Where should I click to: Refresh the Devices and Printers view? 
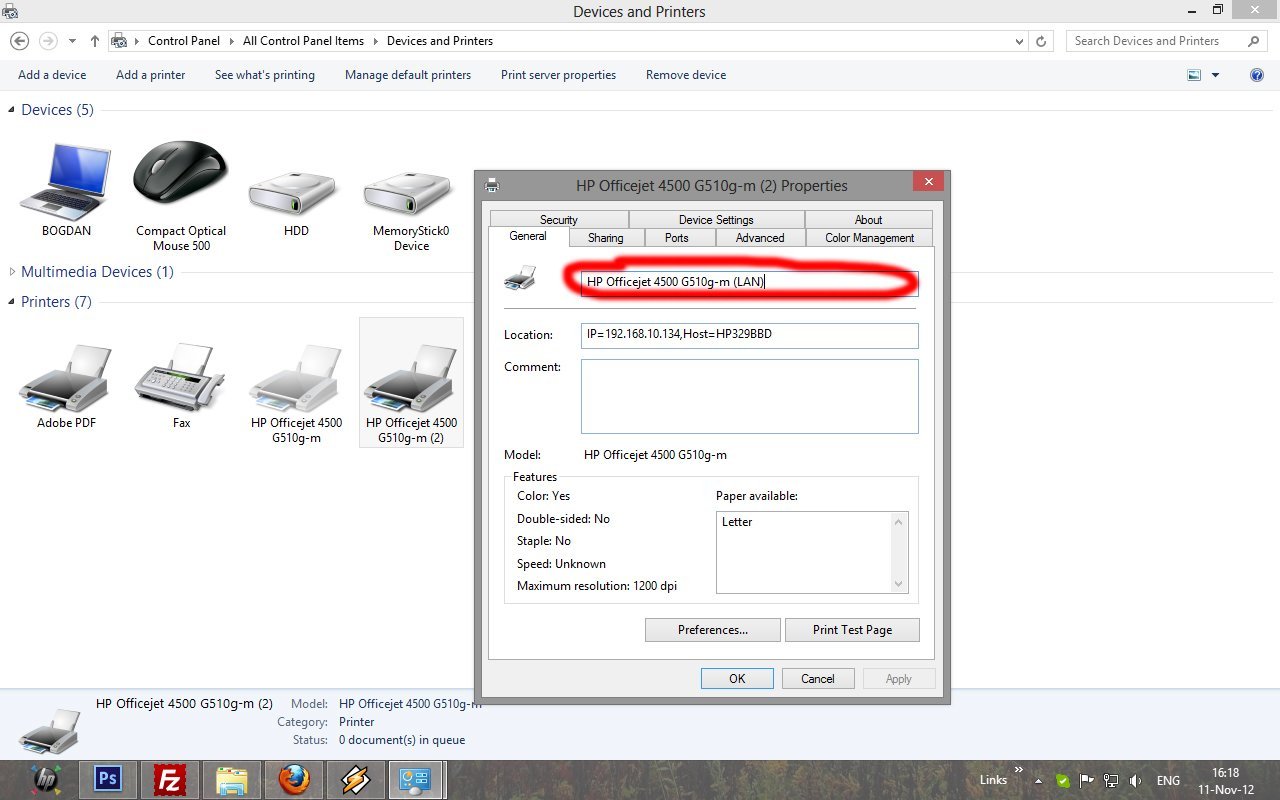(1041, 41)
